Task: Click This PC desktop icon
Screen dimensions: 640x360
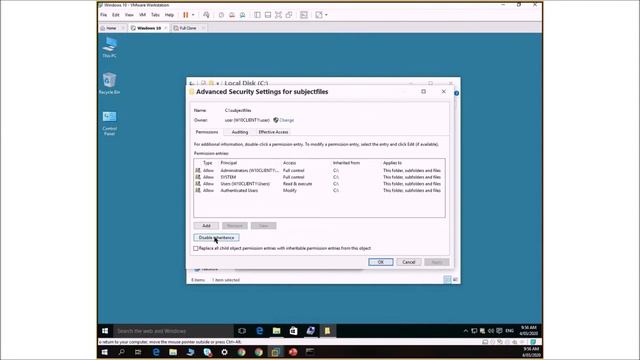Action: click(109, 47)
